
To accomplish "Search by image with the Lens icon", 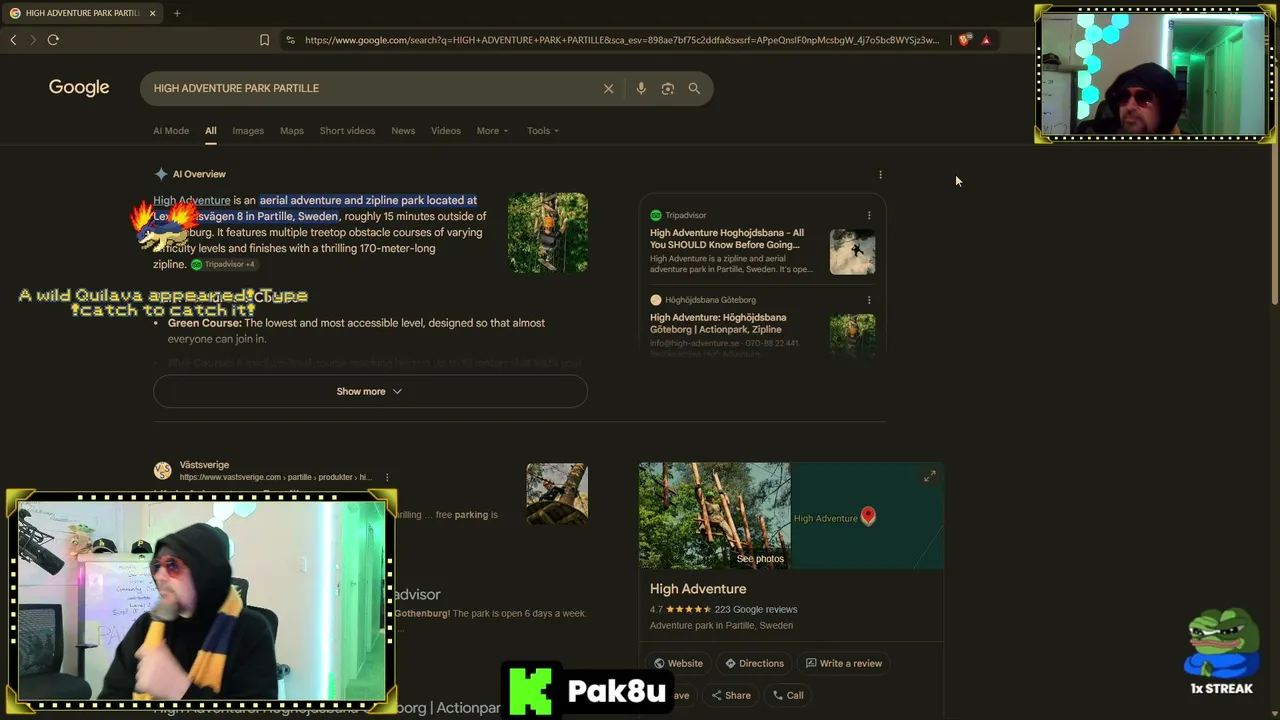I will click(668, 88).
